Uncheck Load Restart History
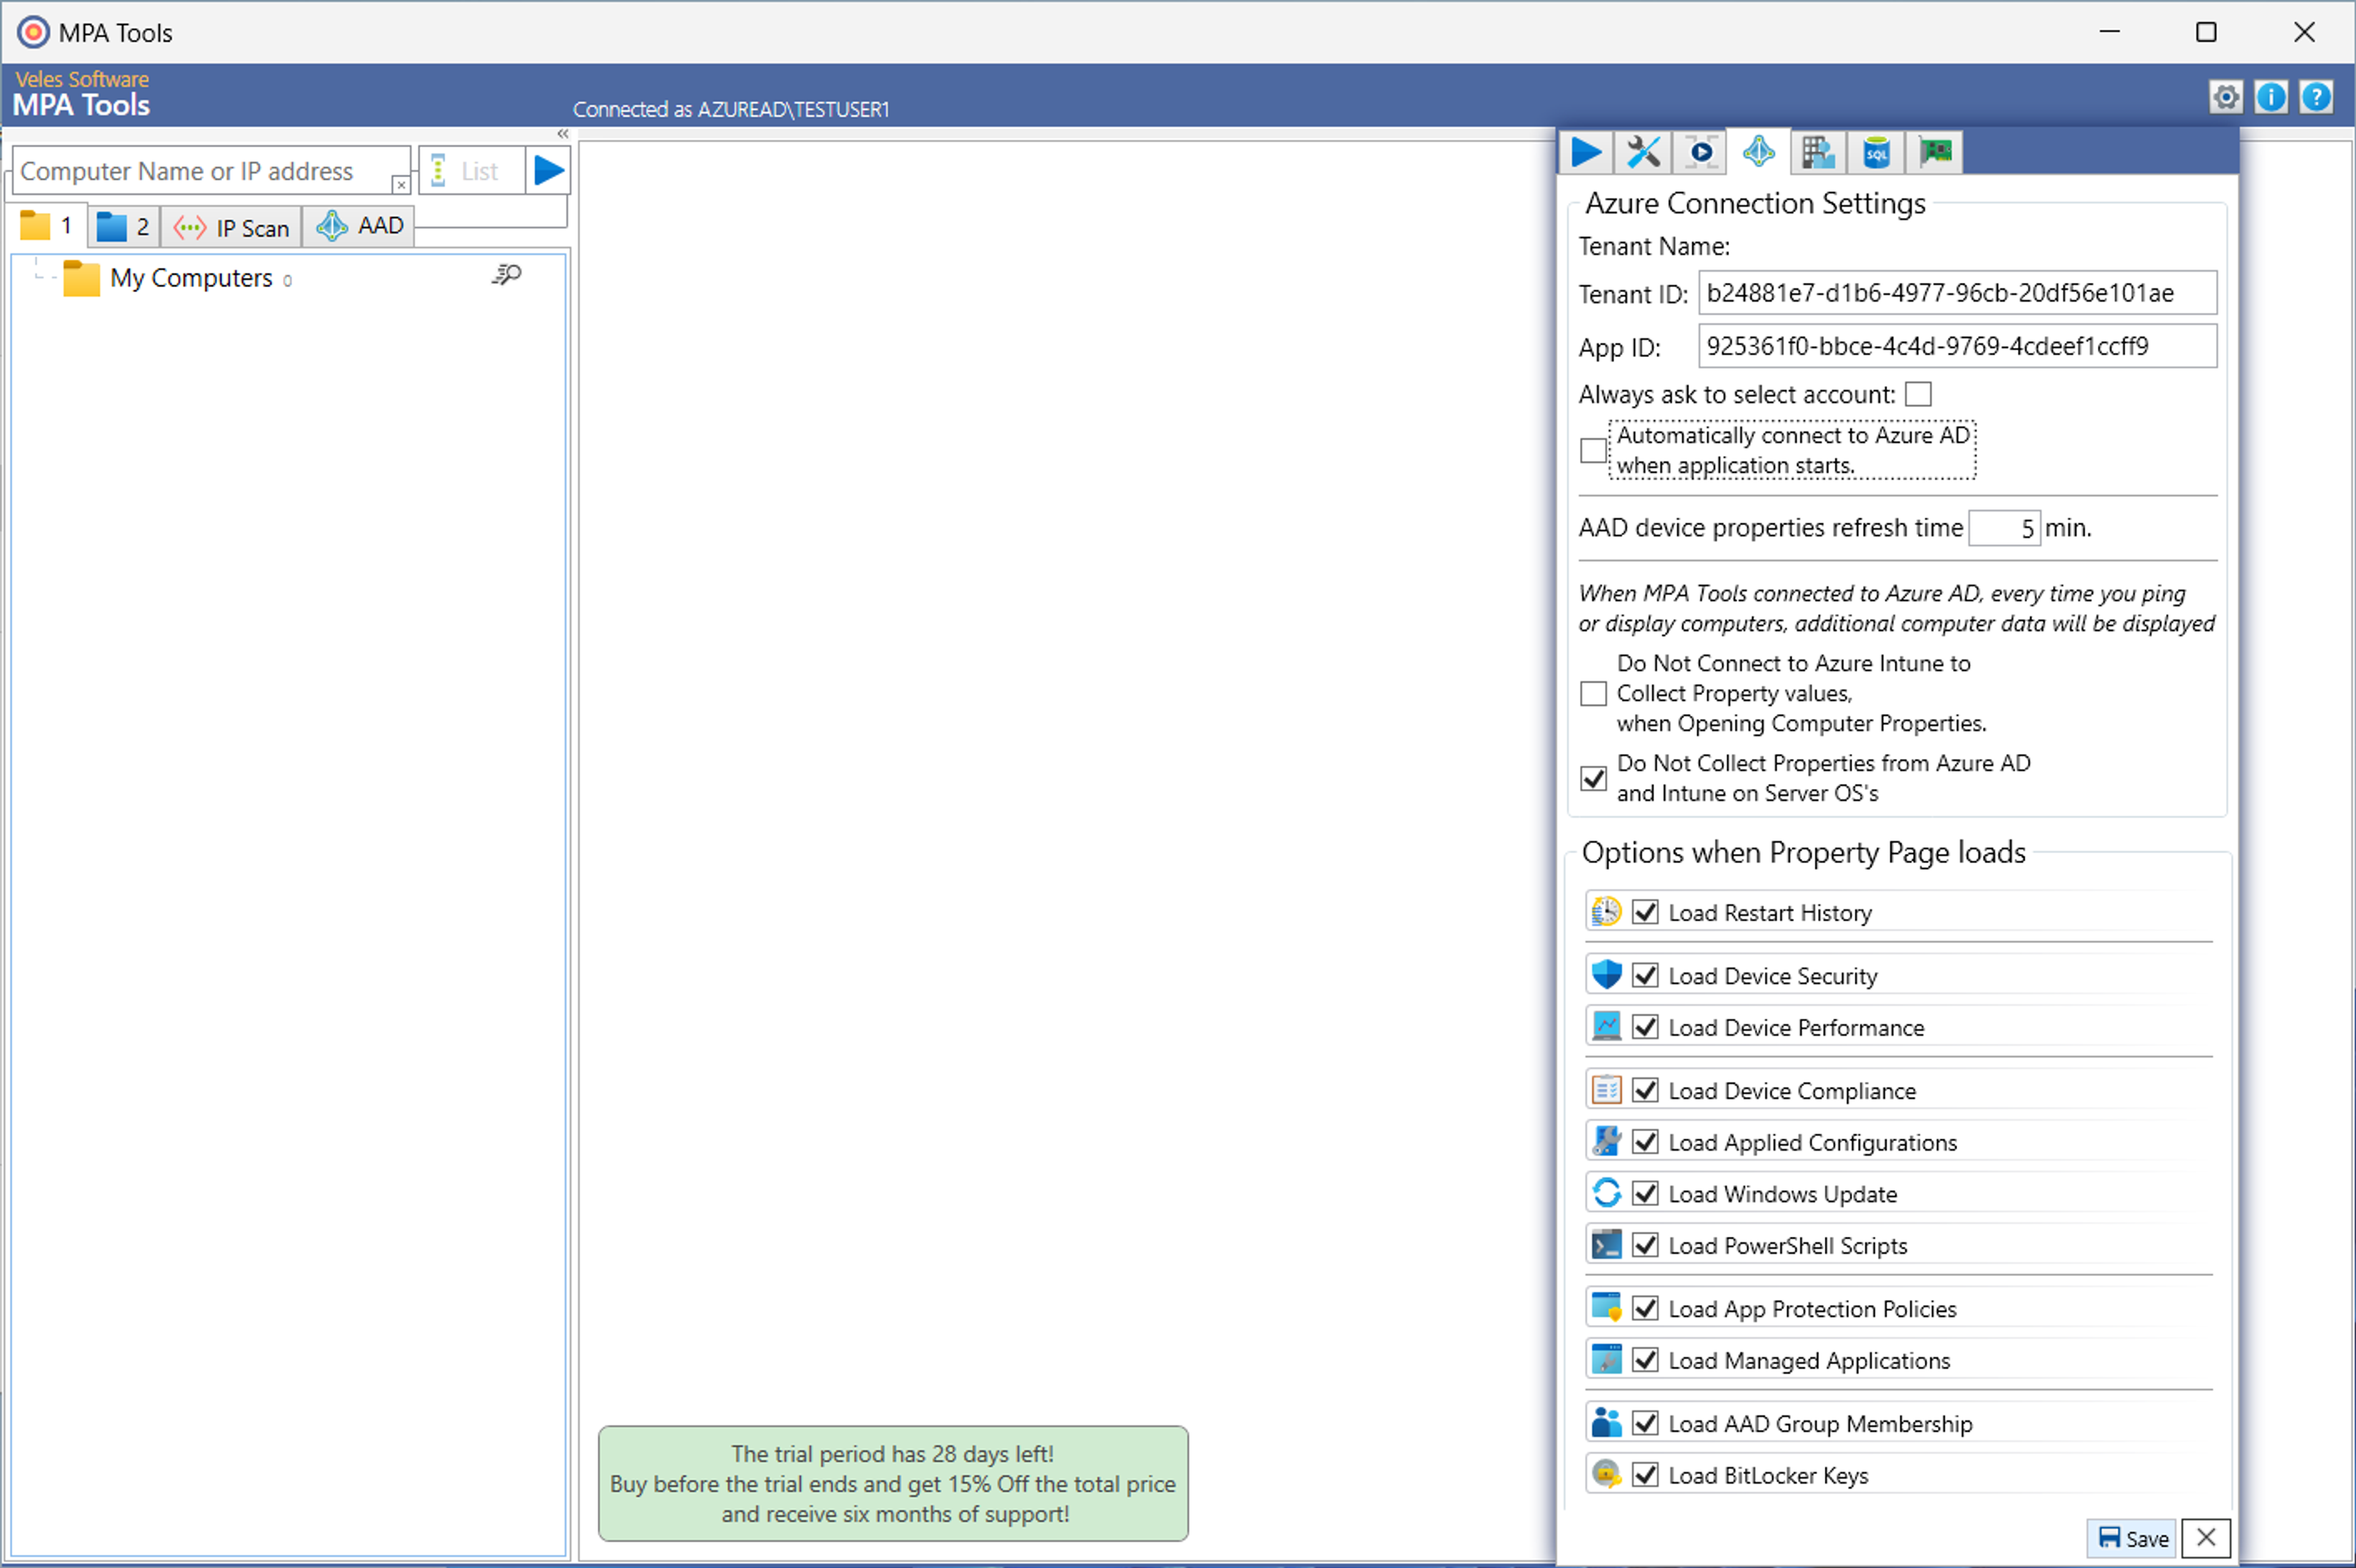Screen dimensions: 2356x1568 tap(1645, 912)
